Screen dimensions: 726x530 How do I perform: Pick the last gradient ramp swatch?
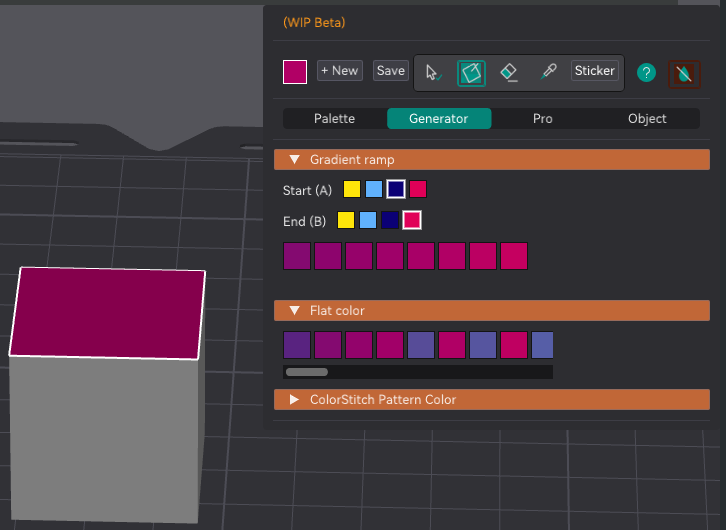[x=514, y=256]
